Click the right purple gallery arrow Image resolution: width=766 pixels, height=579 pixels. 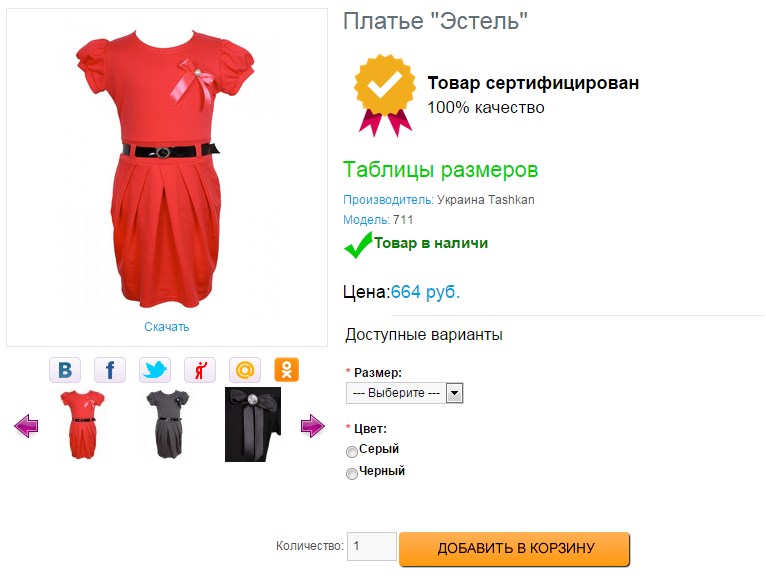coord(313,426)
